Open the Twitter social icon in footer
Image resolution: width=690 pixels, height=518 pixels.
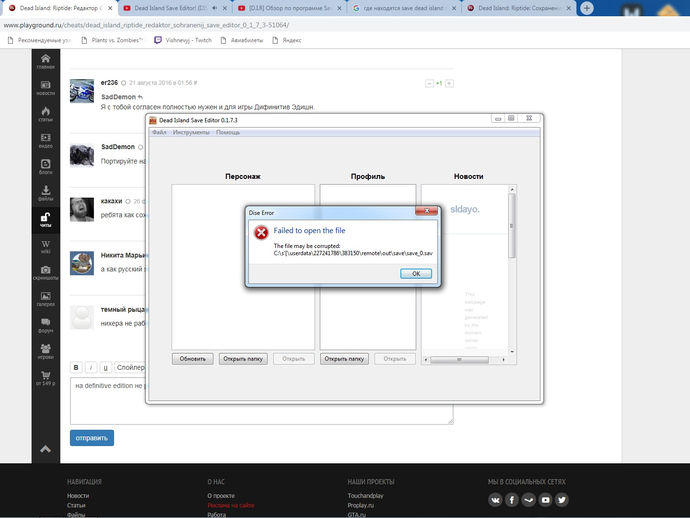point(562,500)
